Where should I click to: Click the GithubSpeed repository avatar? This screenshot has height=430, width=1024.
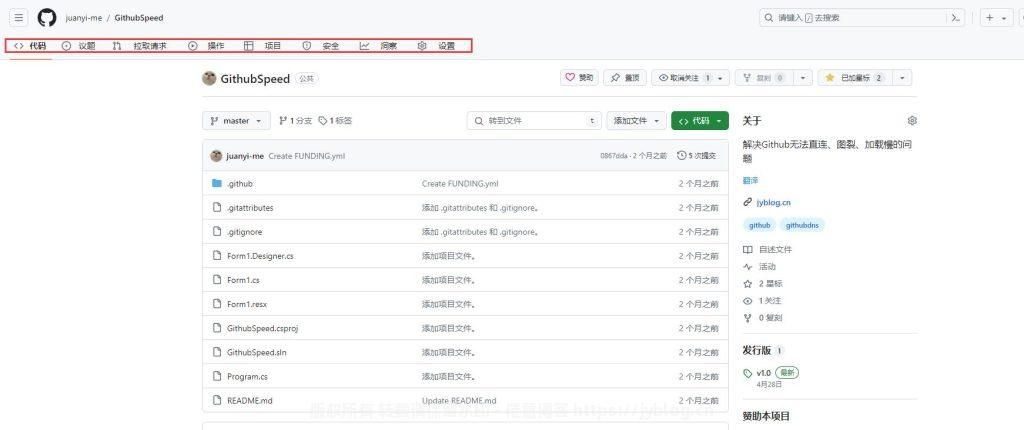209,78
